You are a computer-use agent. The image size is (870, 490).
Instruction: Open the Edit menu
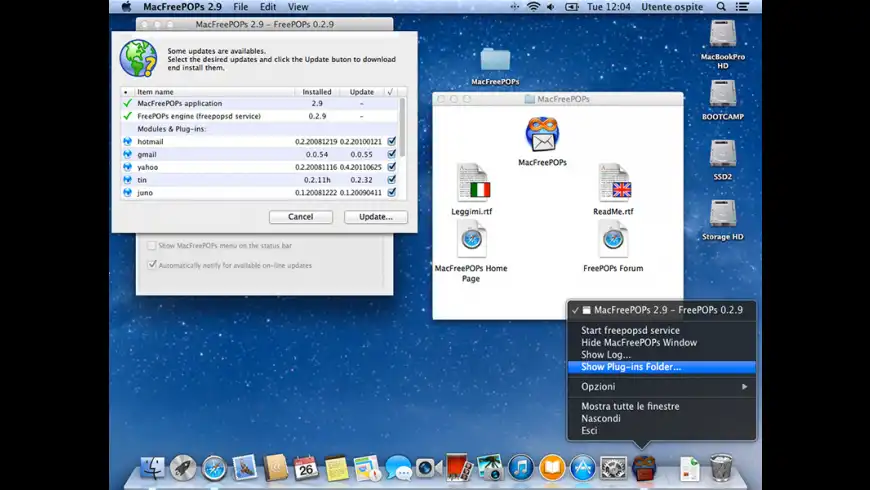pyautogui.click(x=268, y=7)
